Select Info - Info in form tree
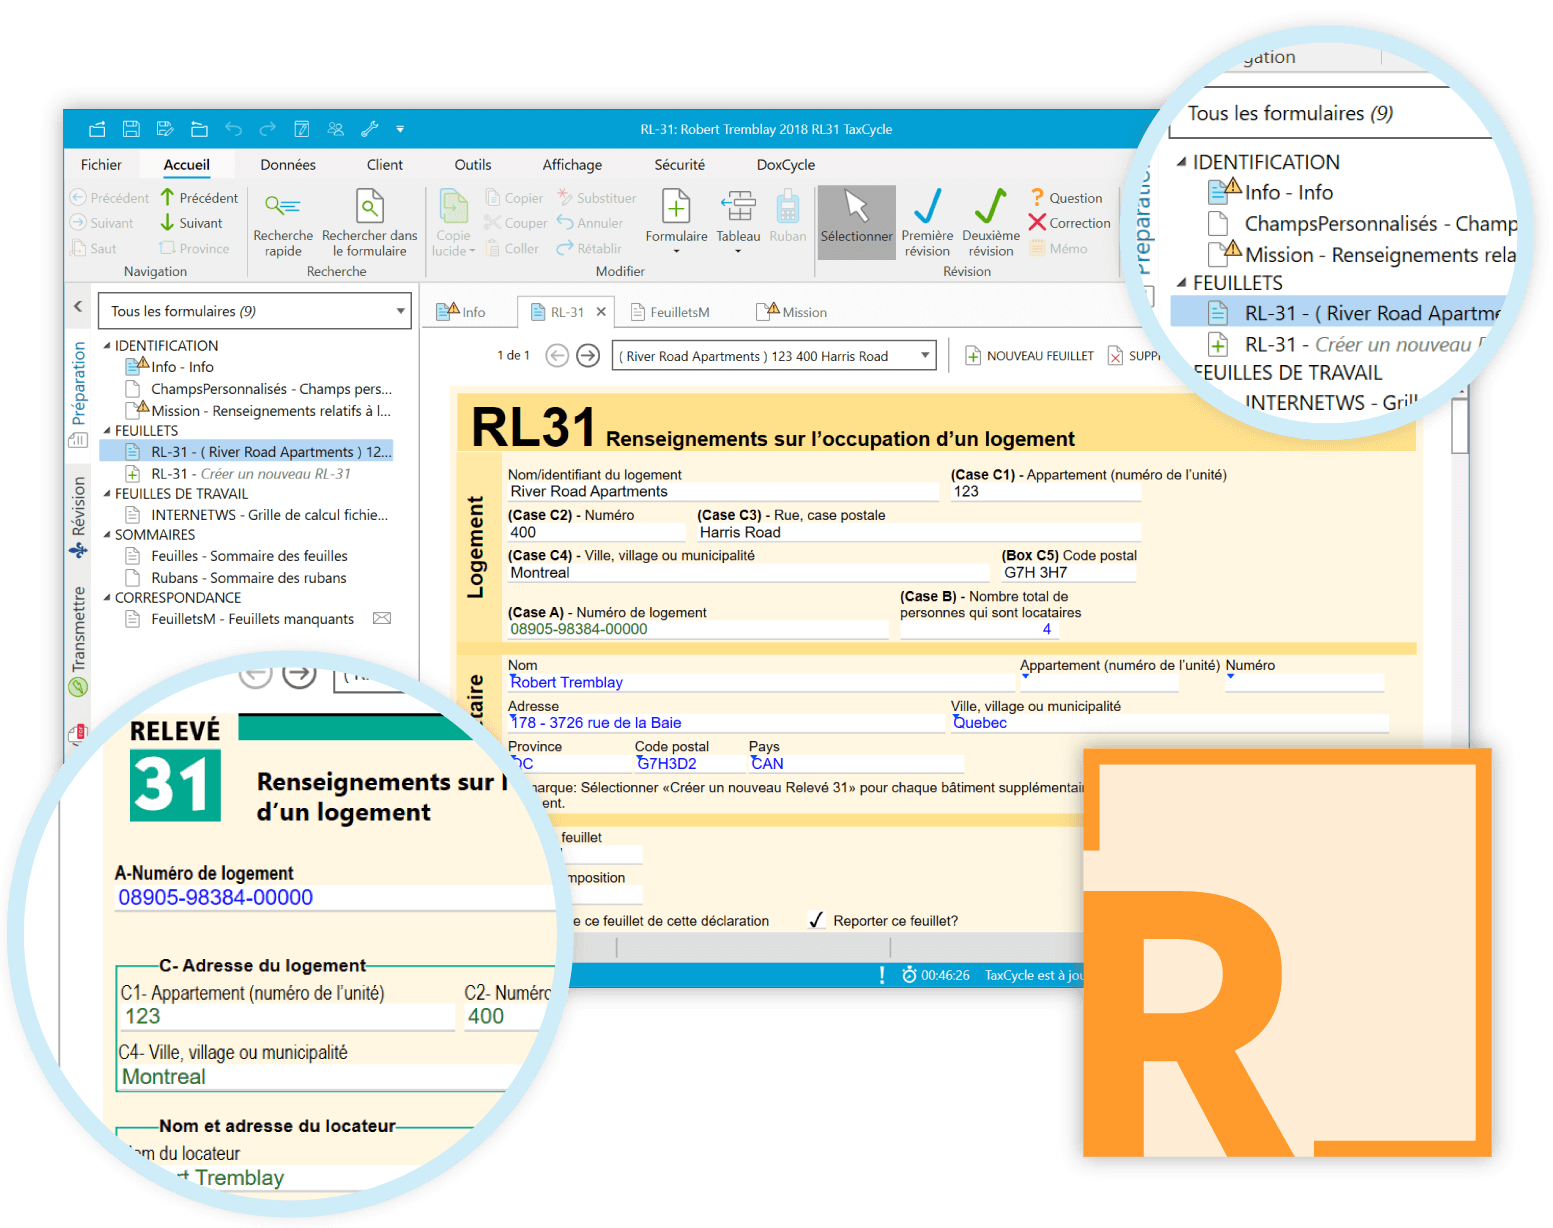 (x=170, y=367)
